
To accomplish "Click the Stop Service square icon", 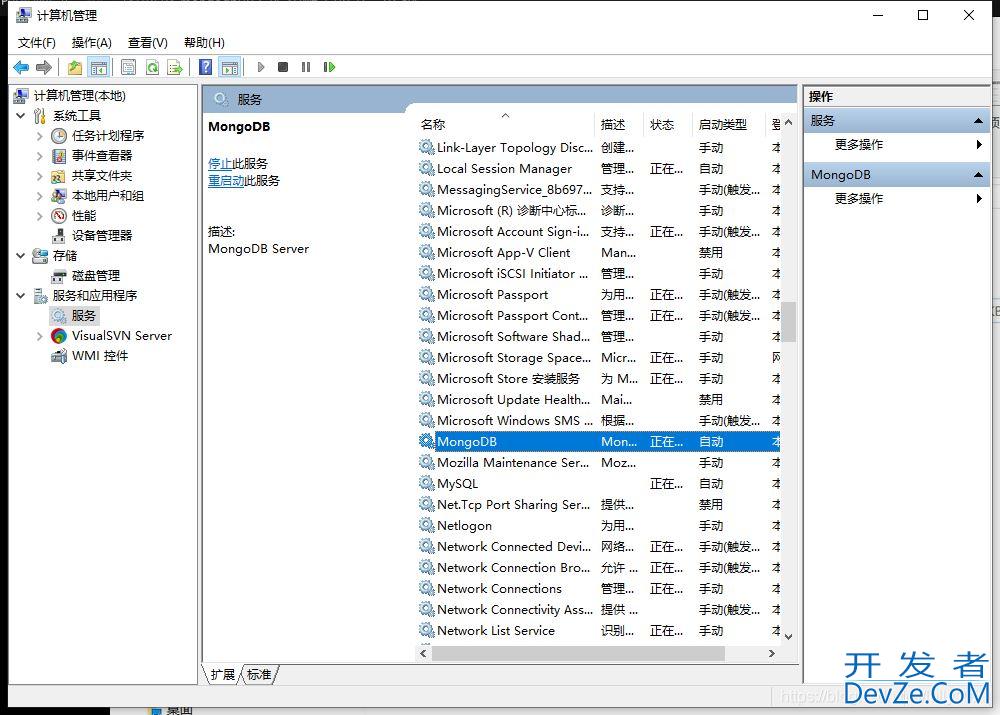I will tap(283, 67).
